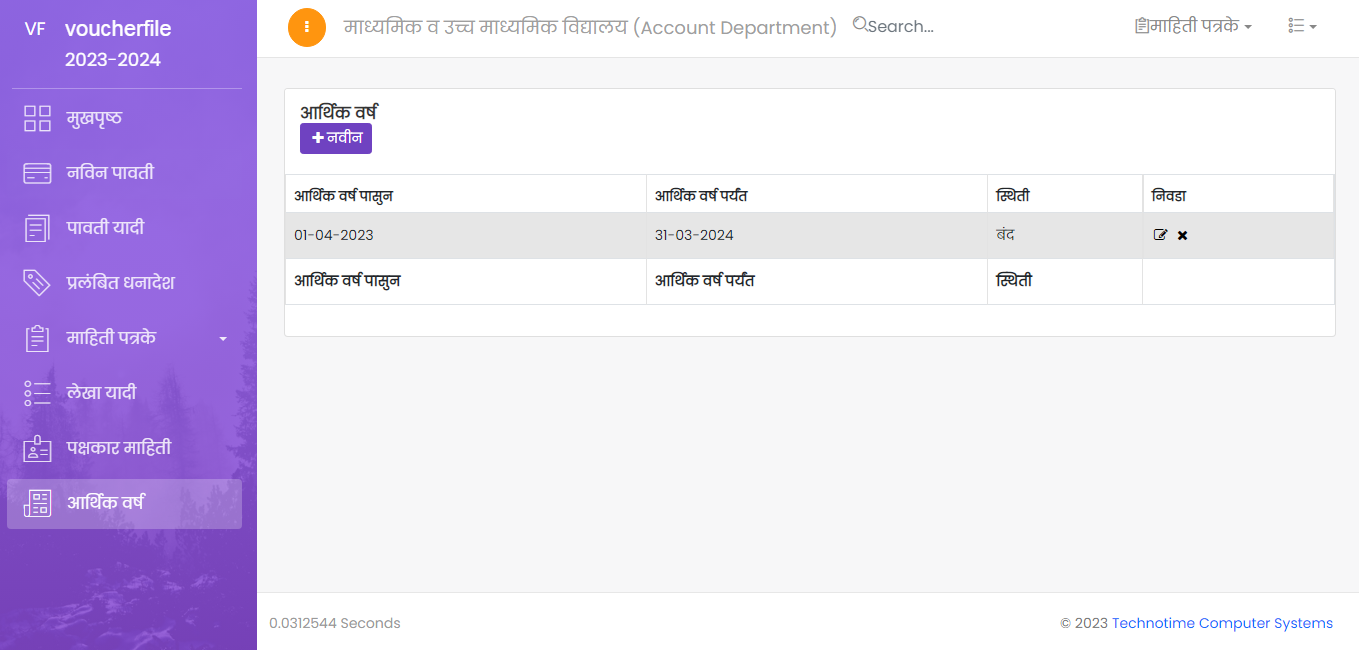
Task: Click the edit icon for 01-04-2023 row
Action: tap(1160, 235)
